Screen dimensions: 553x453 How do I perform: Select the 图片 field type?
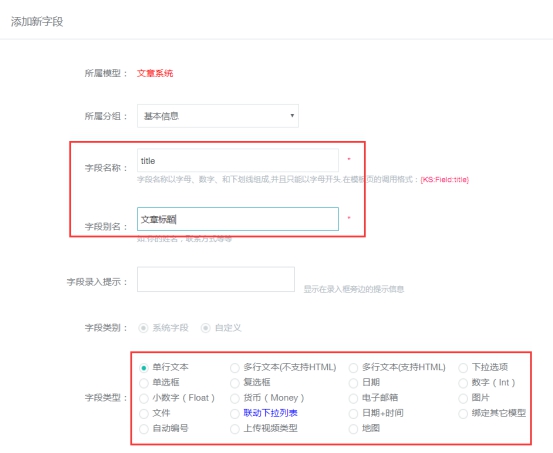click(x=463, y=398)
